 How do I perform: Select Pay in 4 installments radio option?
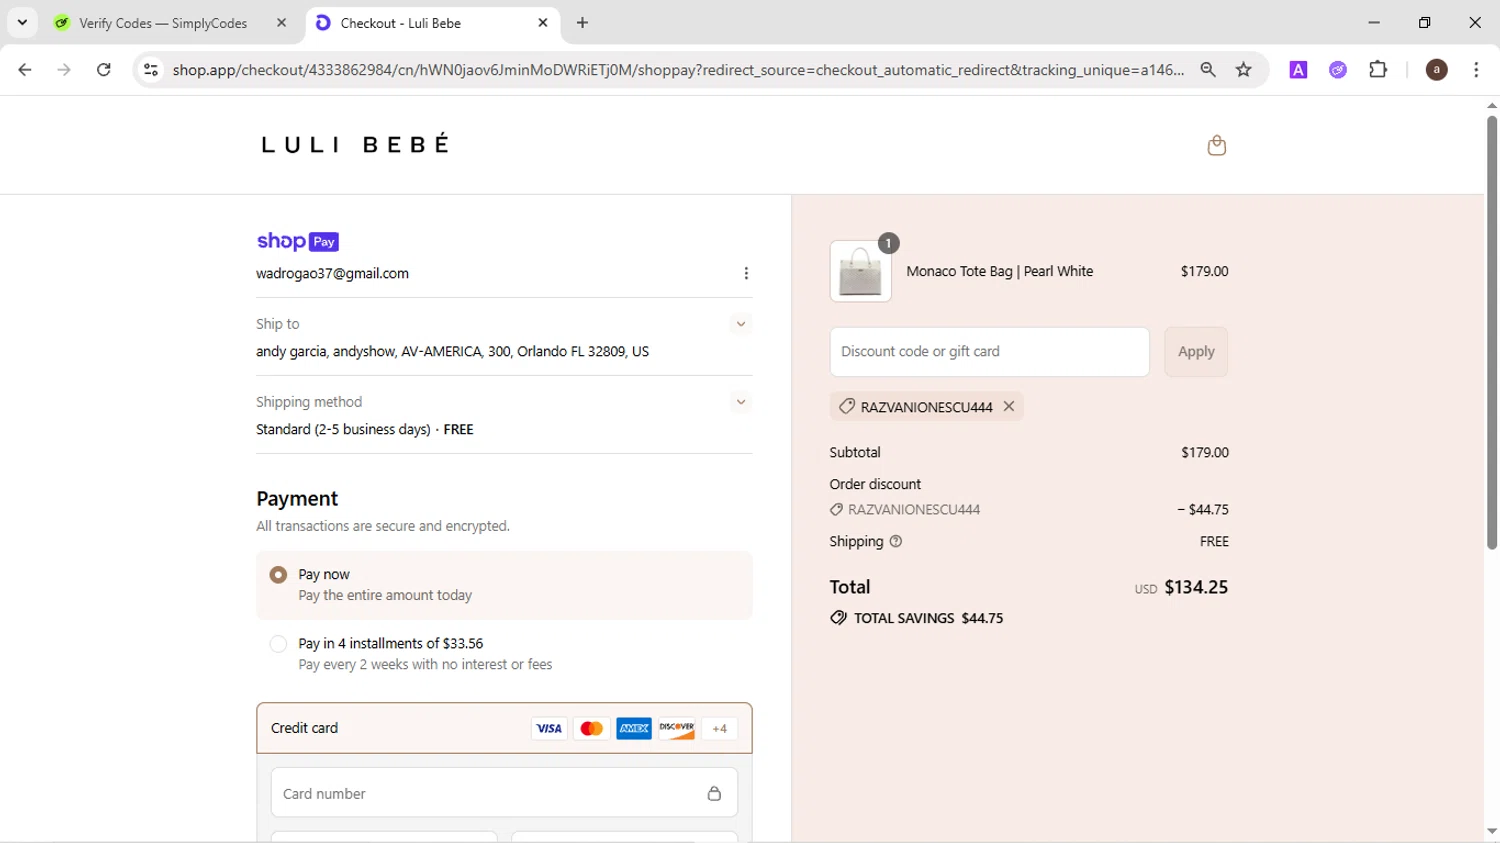278,644
